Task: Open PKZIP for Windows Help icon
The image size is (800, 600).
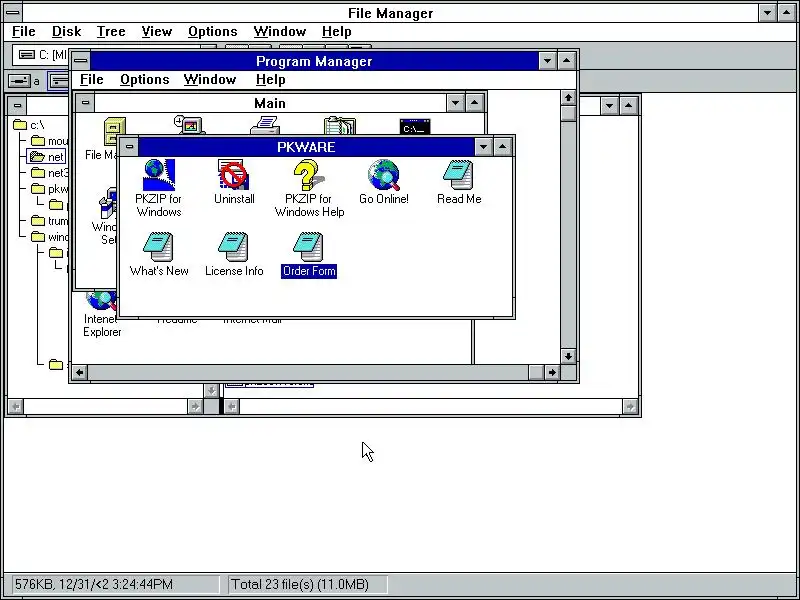Action: click(x=309, y=175)
